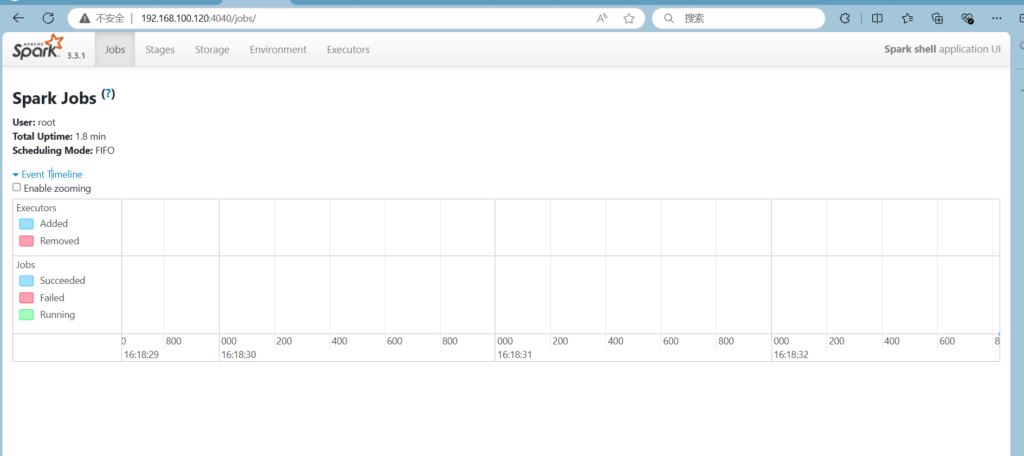Open the browser three-dot settings menu
The image size is (1024, 456).
pos(997,18)
